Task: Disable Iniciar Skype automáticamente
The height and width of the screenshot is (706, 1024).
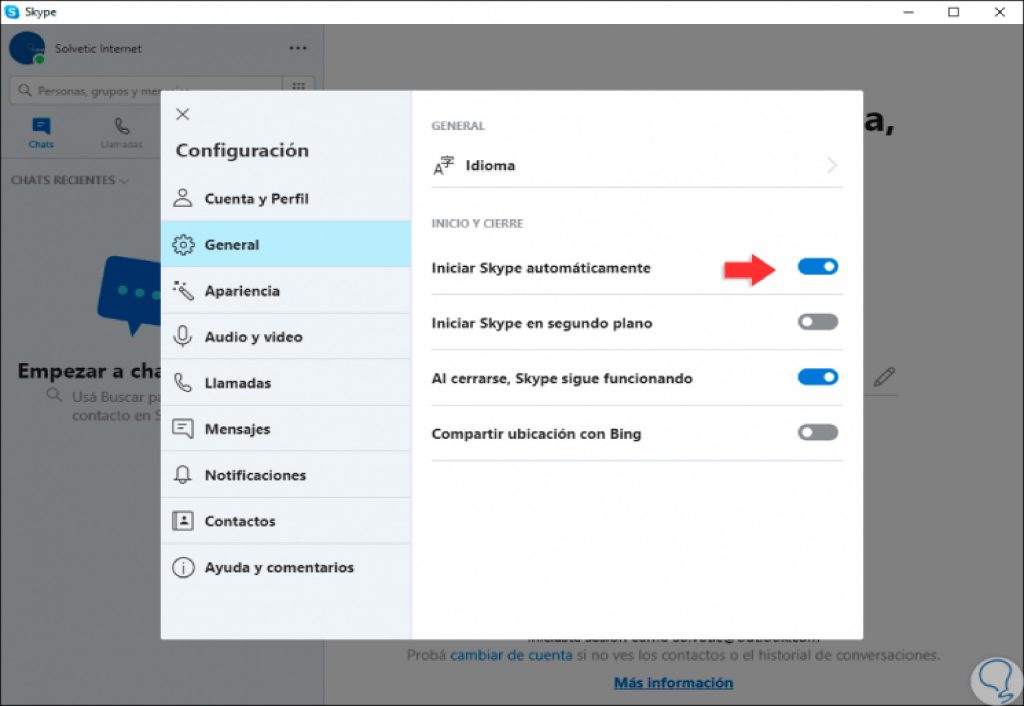Action: pos(818,266)
